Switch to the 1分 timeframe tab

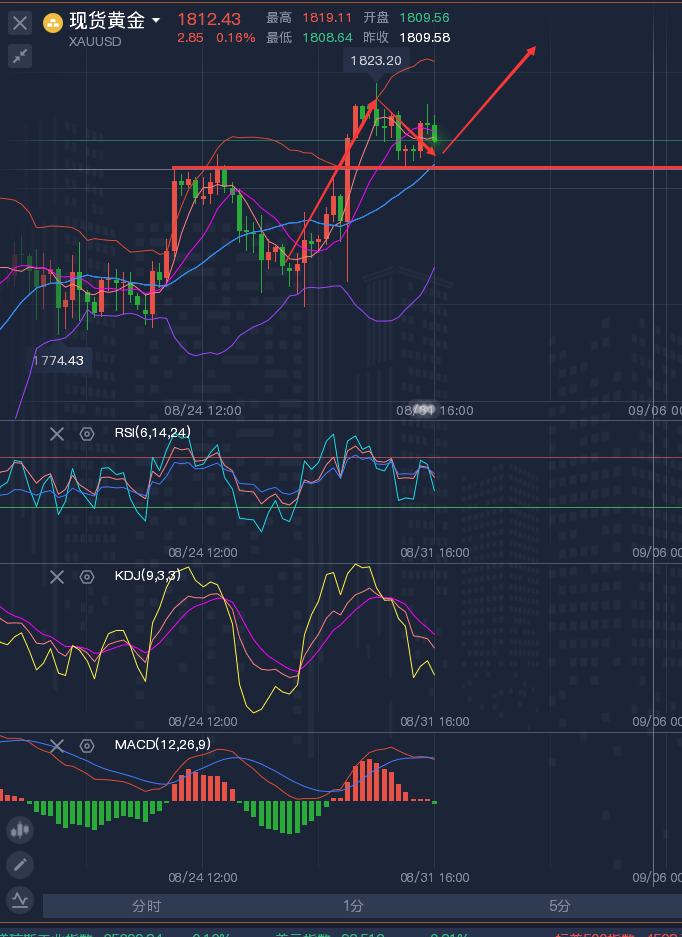[353, 906]
